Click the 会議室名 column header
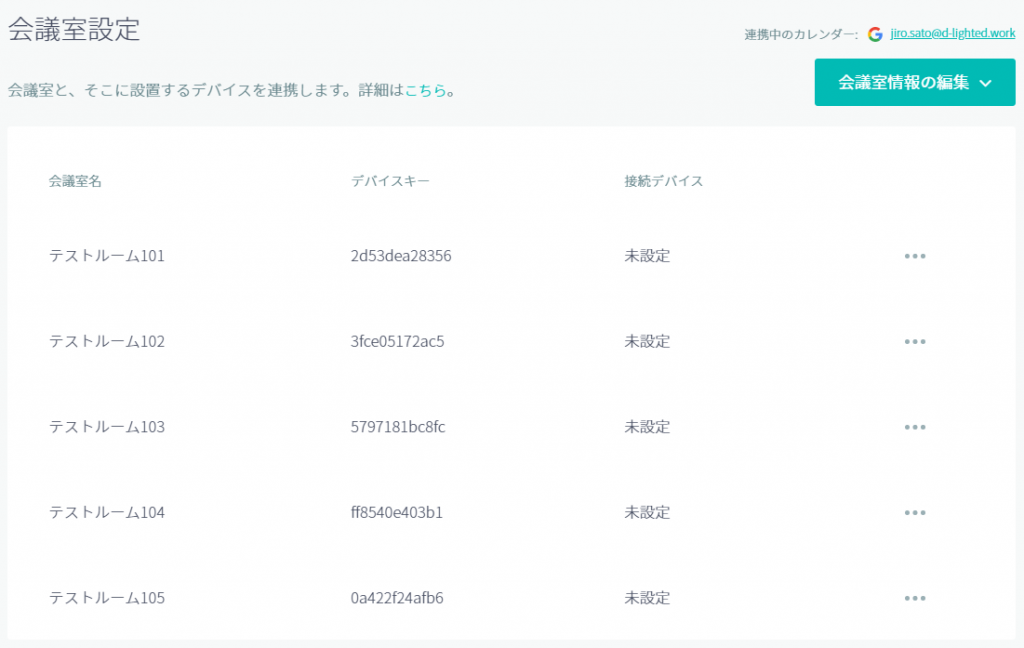The width and height of the screenshot is (1024, 648). pyautogui.click(x=75, y=182)
